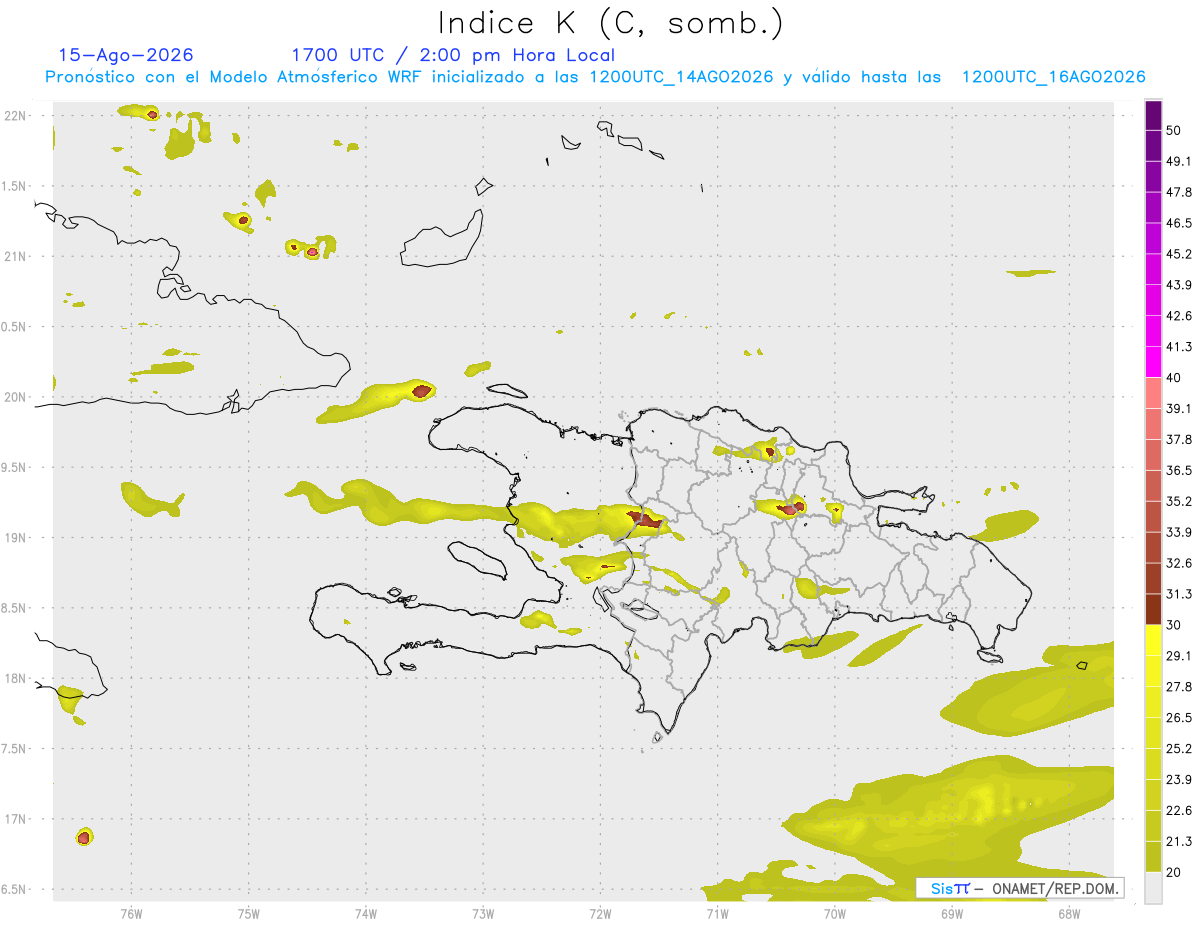Pick the salmon band between 39.1 and 40
The height and width of the screenshot is (927, 1200).
[x=1154, y=393]
